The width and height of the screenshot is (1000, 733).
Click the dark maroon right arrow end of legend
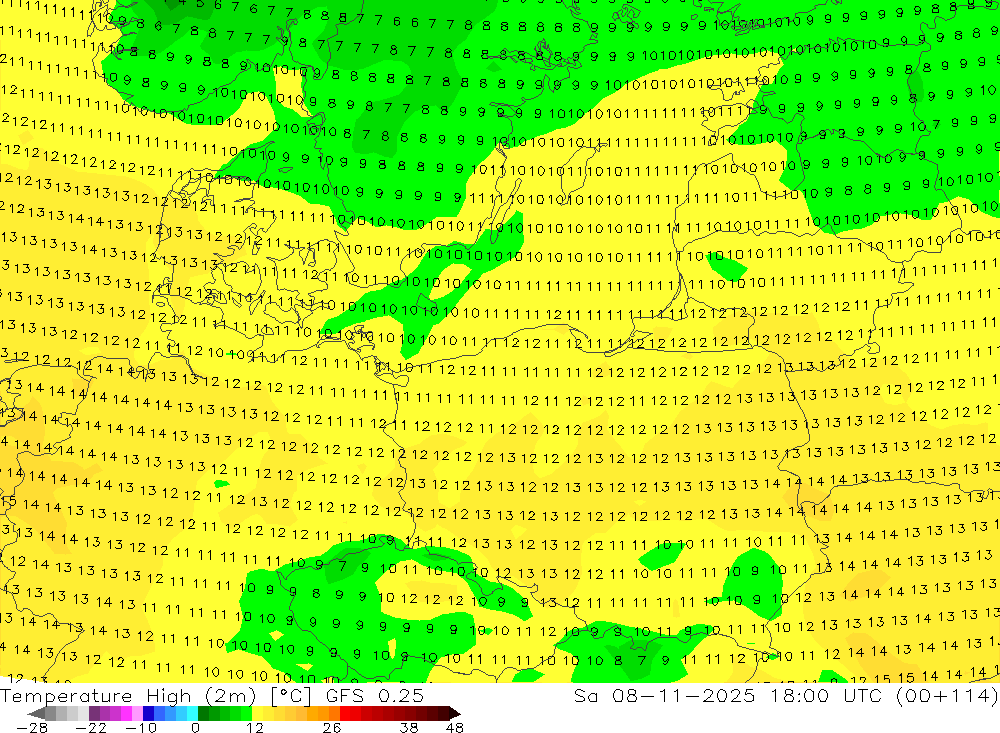455,714
